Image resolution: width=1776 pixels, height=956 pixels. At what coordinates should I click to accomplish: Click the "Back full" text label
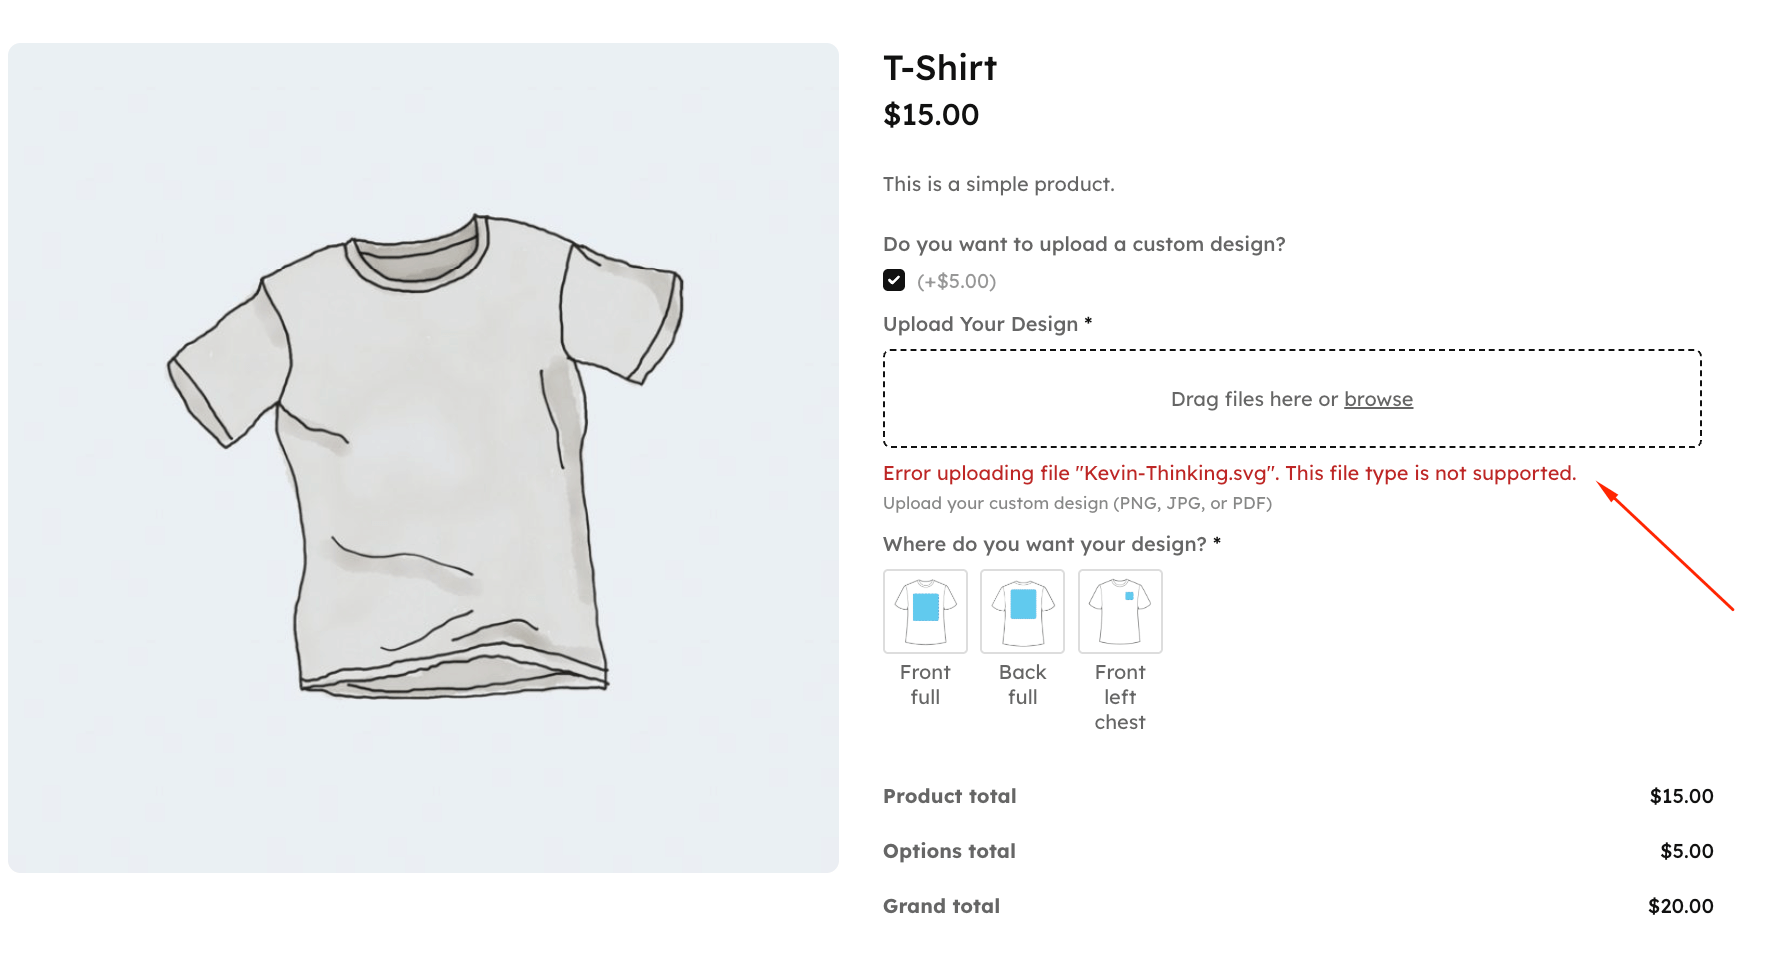click(x=1022, y=685)
